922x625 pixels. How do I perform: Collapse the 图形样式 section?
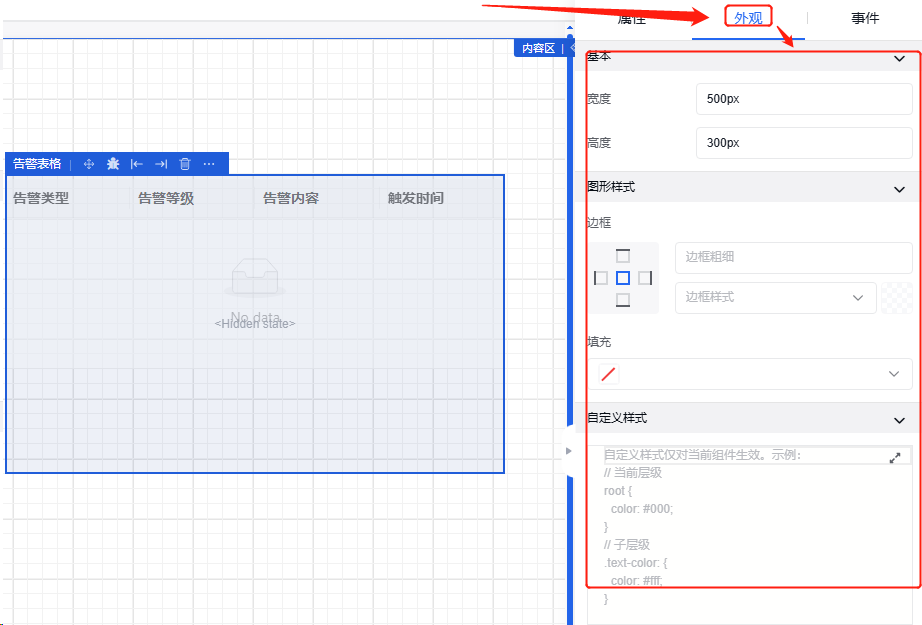[x=899, y=189]
